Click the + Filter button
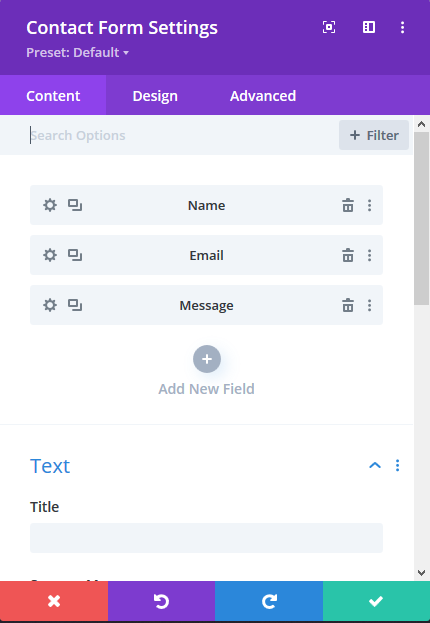Viewport: 430px width, 623px height. (x=374, y=135)
